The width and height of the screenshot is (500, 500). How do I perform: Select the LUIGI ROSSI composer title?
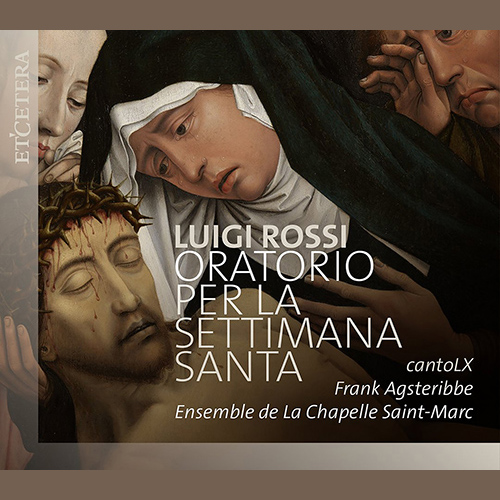click(261, 236)
